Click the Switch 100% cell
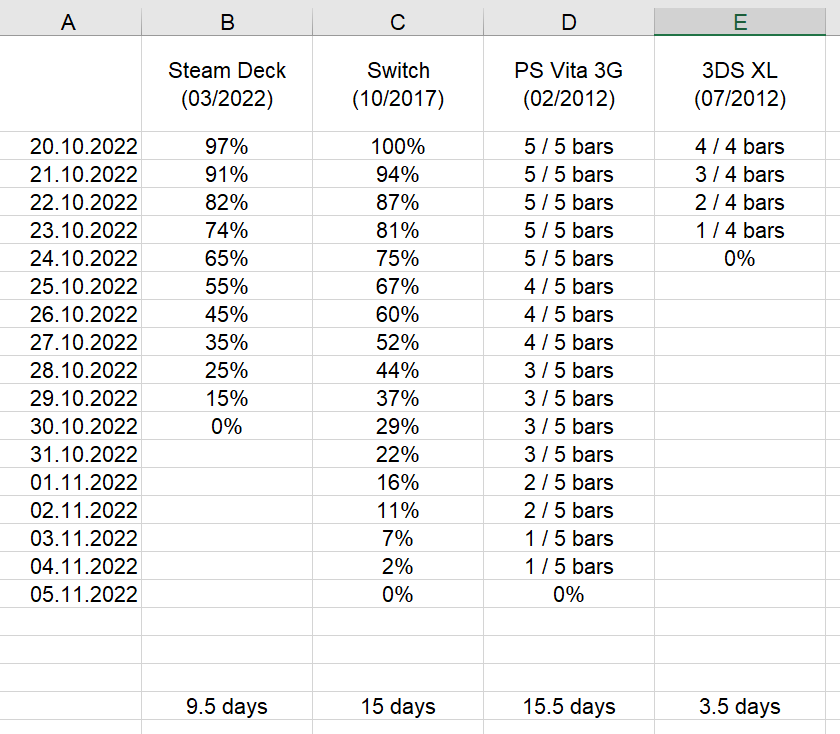Image resolution: width=840 pixels, height=734 pixels. (398, 146)
